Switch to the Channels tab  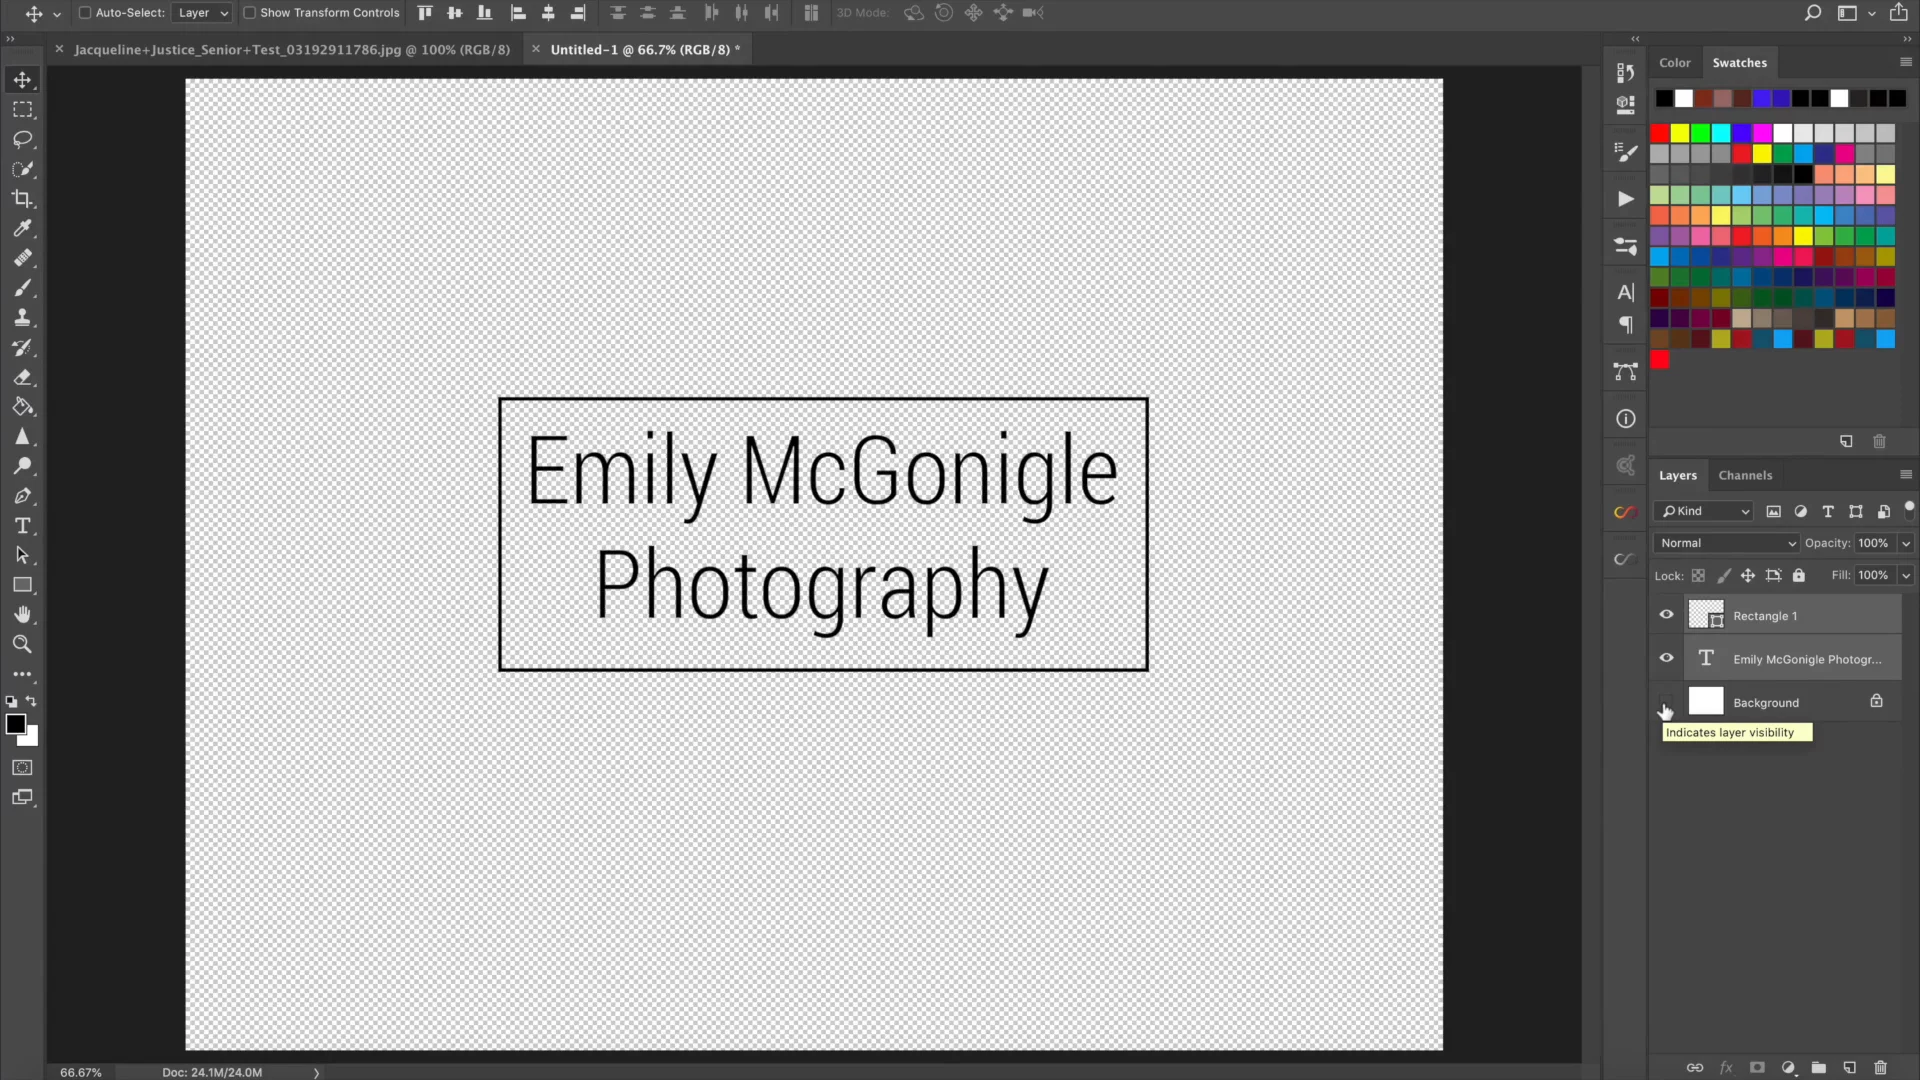click(1745, 475)
